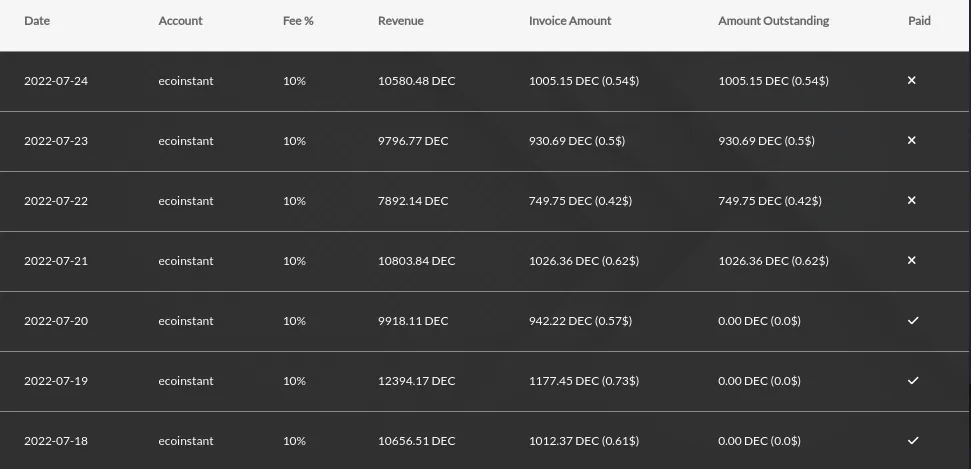
Task: Click the Fee % column header
Action: [x=298, y=21]
